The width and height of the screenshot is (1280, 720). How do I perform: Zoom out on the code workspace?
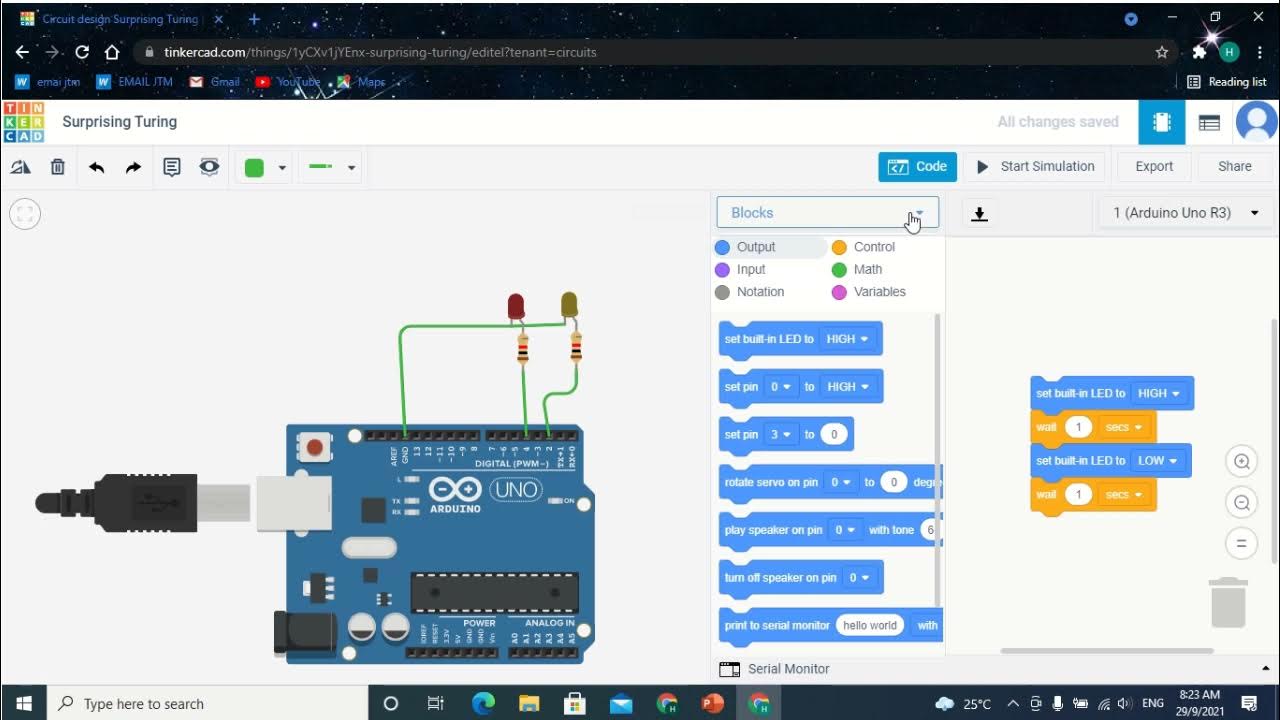click(1242, 502)
